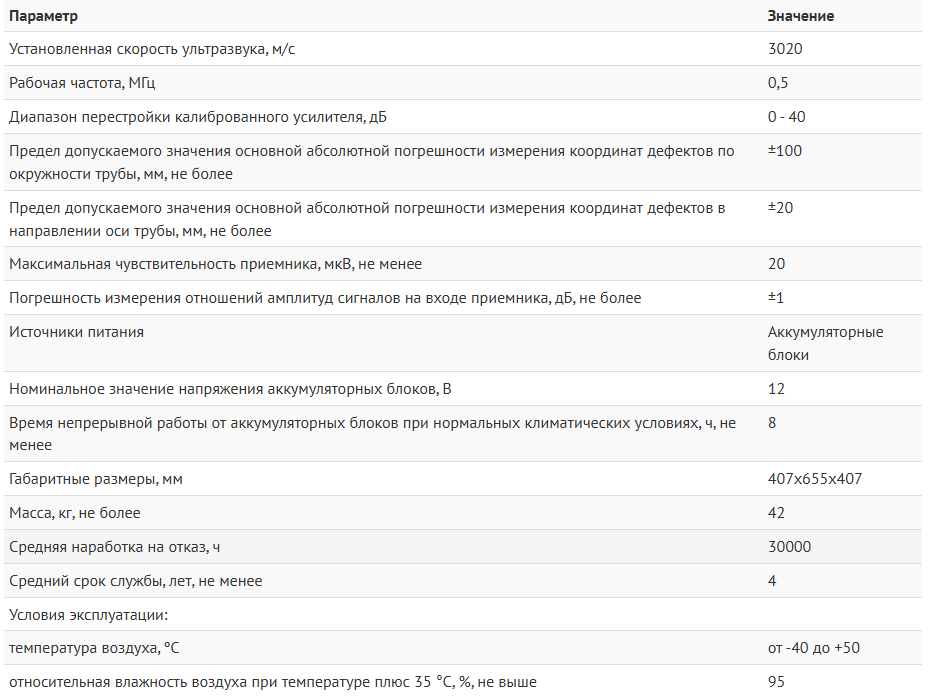This screenshot has width=931, height=696.
Task: Select the amplifier range value "0 - 40"
Action: (x=786, y=117)
